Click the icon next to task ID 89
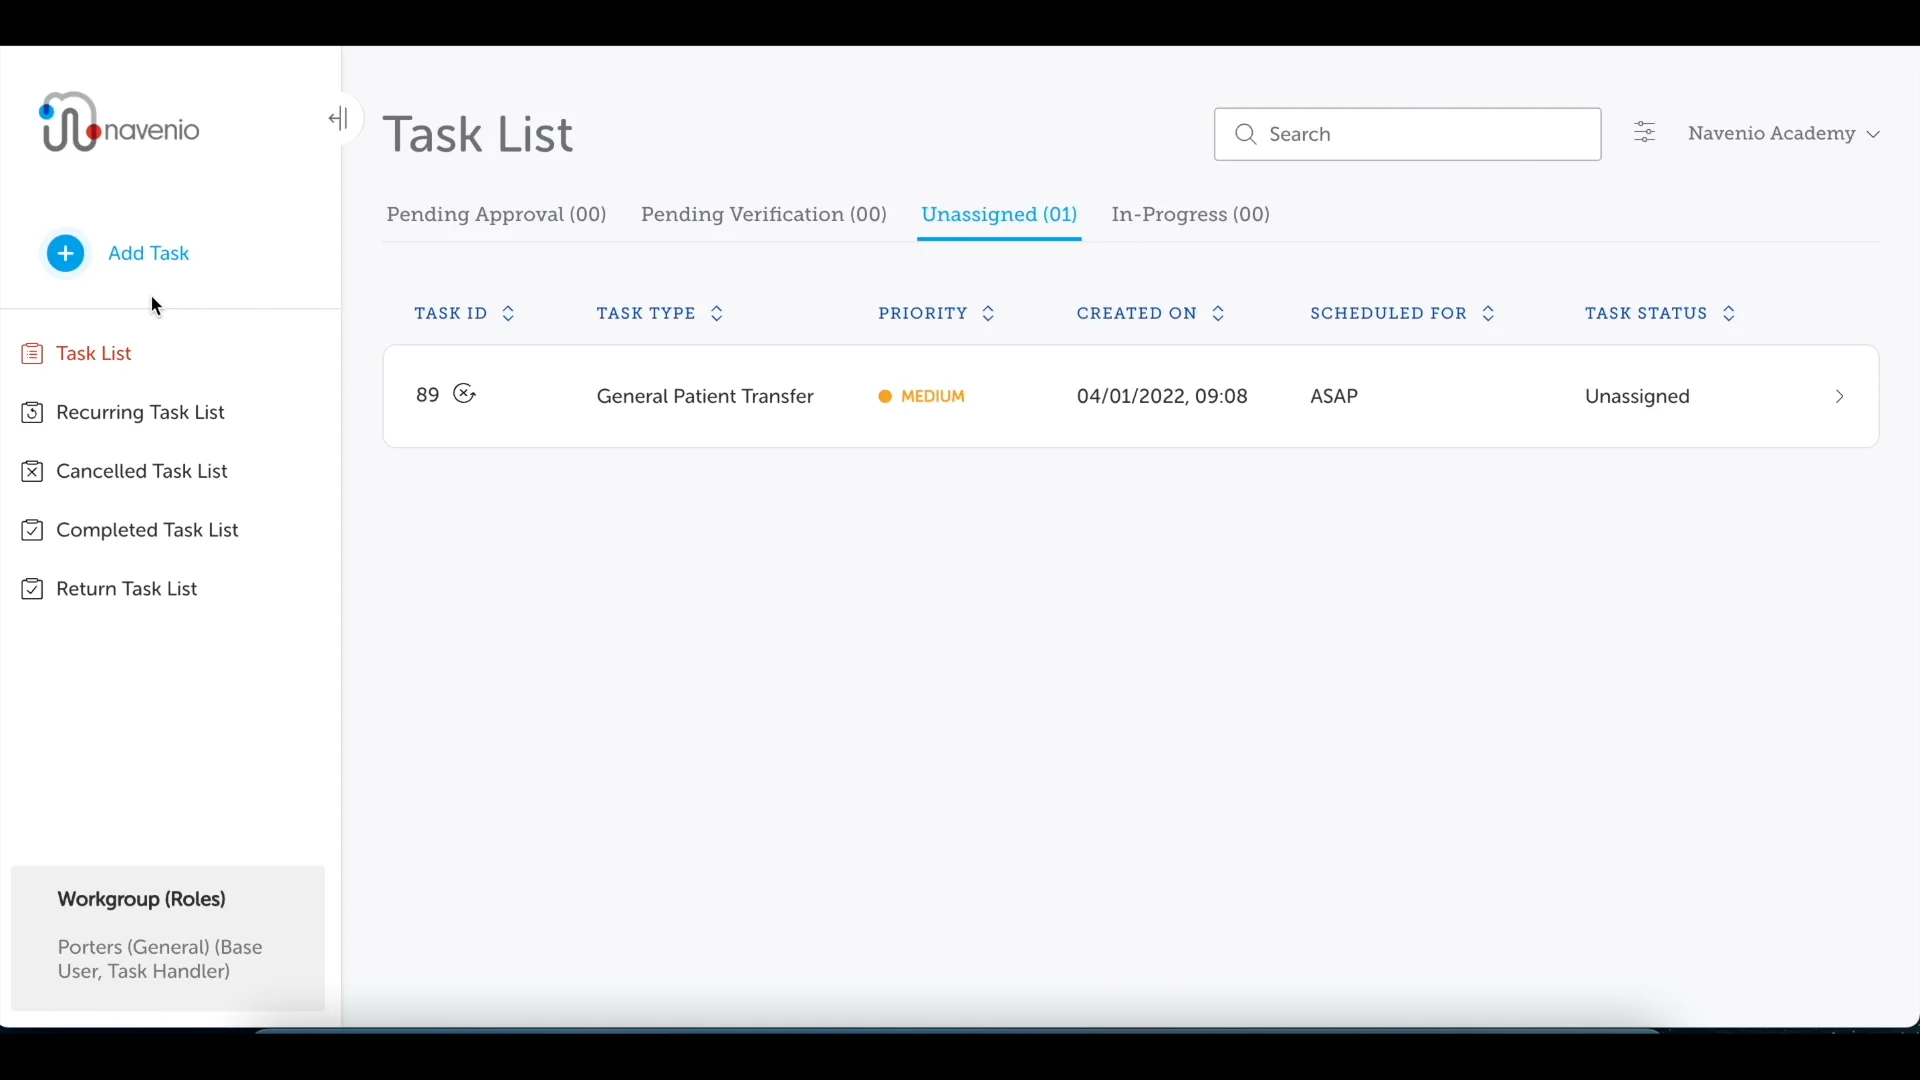 tap(465, 395)
